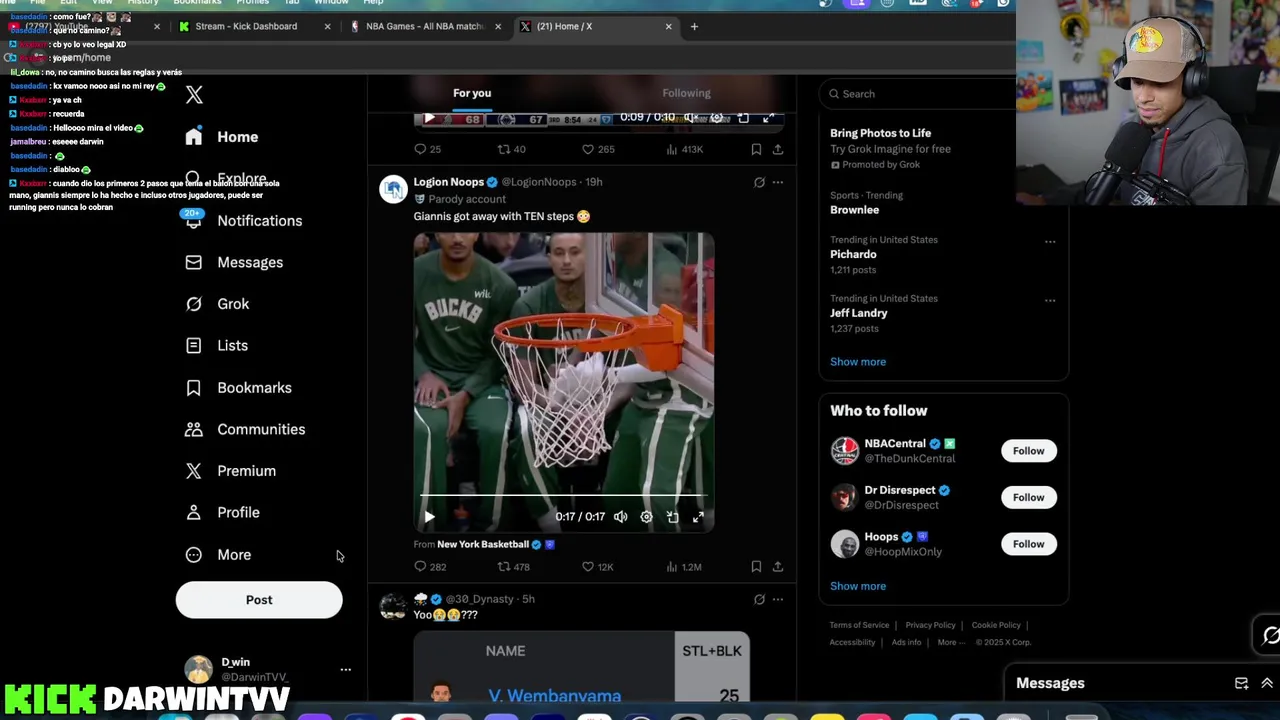
Task: Click New York Basketball source link
Action: [483, 544]
